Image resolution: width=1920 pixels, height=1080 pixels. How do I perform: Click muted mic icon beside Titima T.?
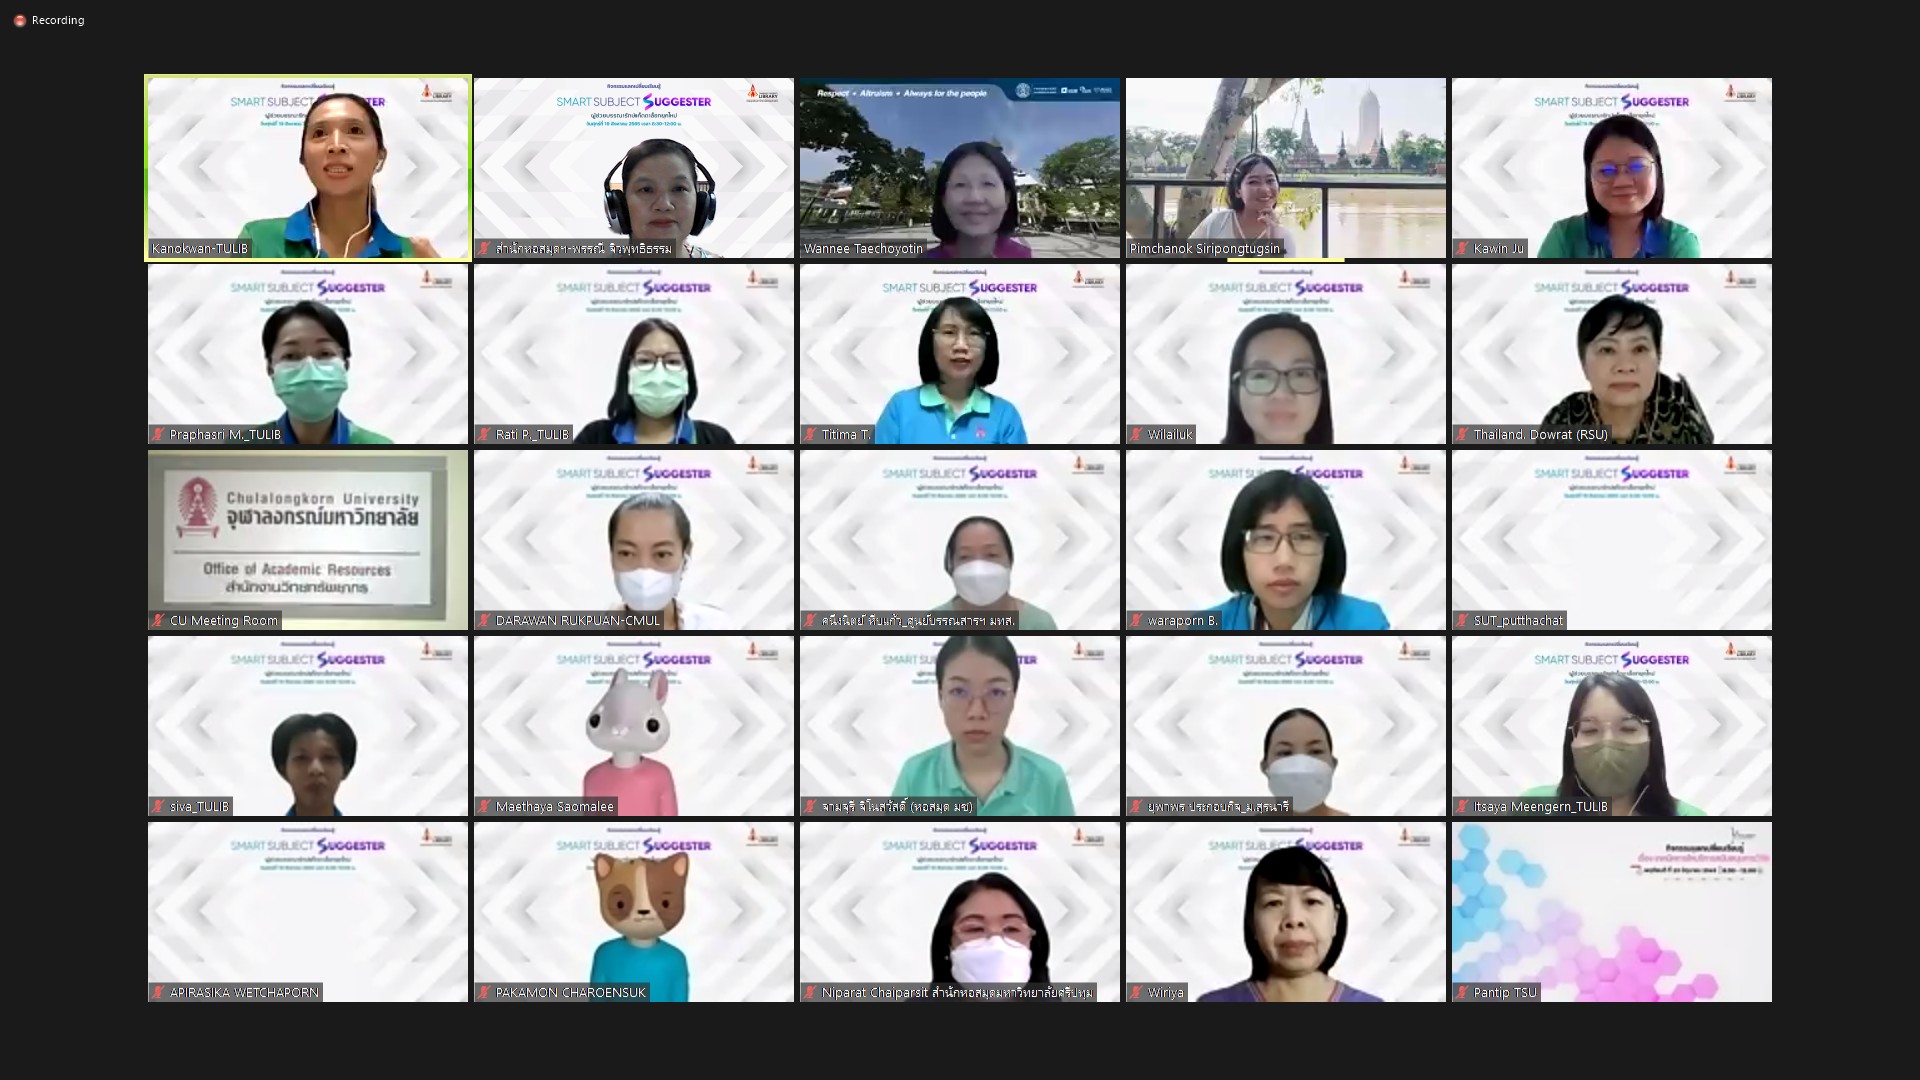(x=810, y=434)
